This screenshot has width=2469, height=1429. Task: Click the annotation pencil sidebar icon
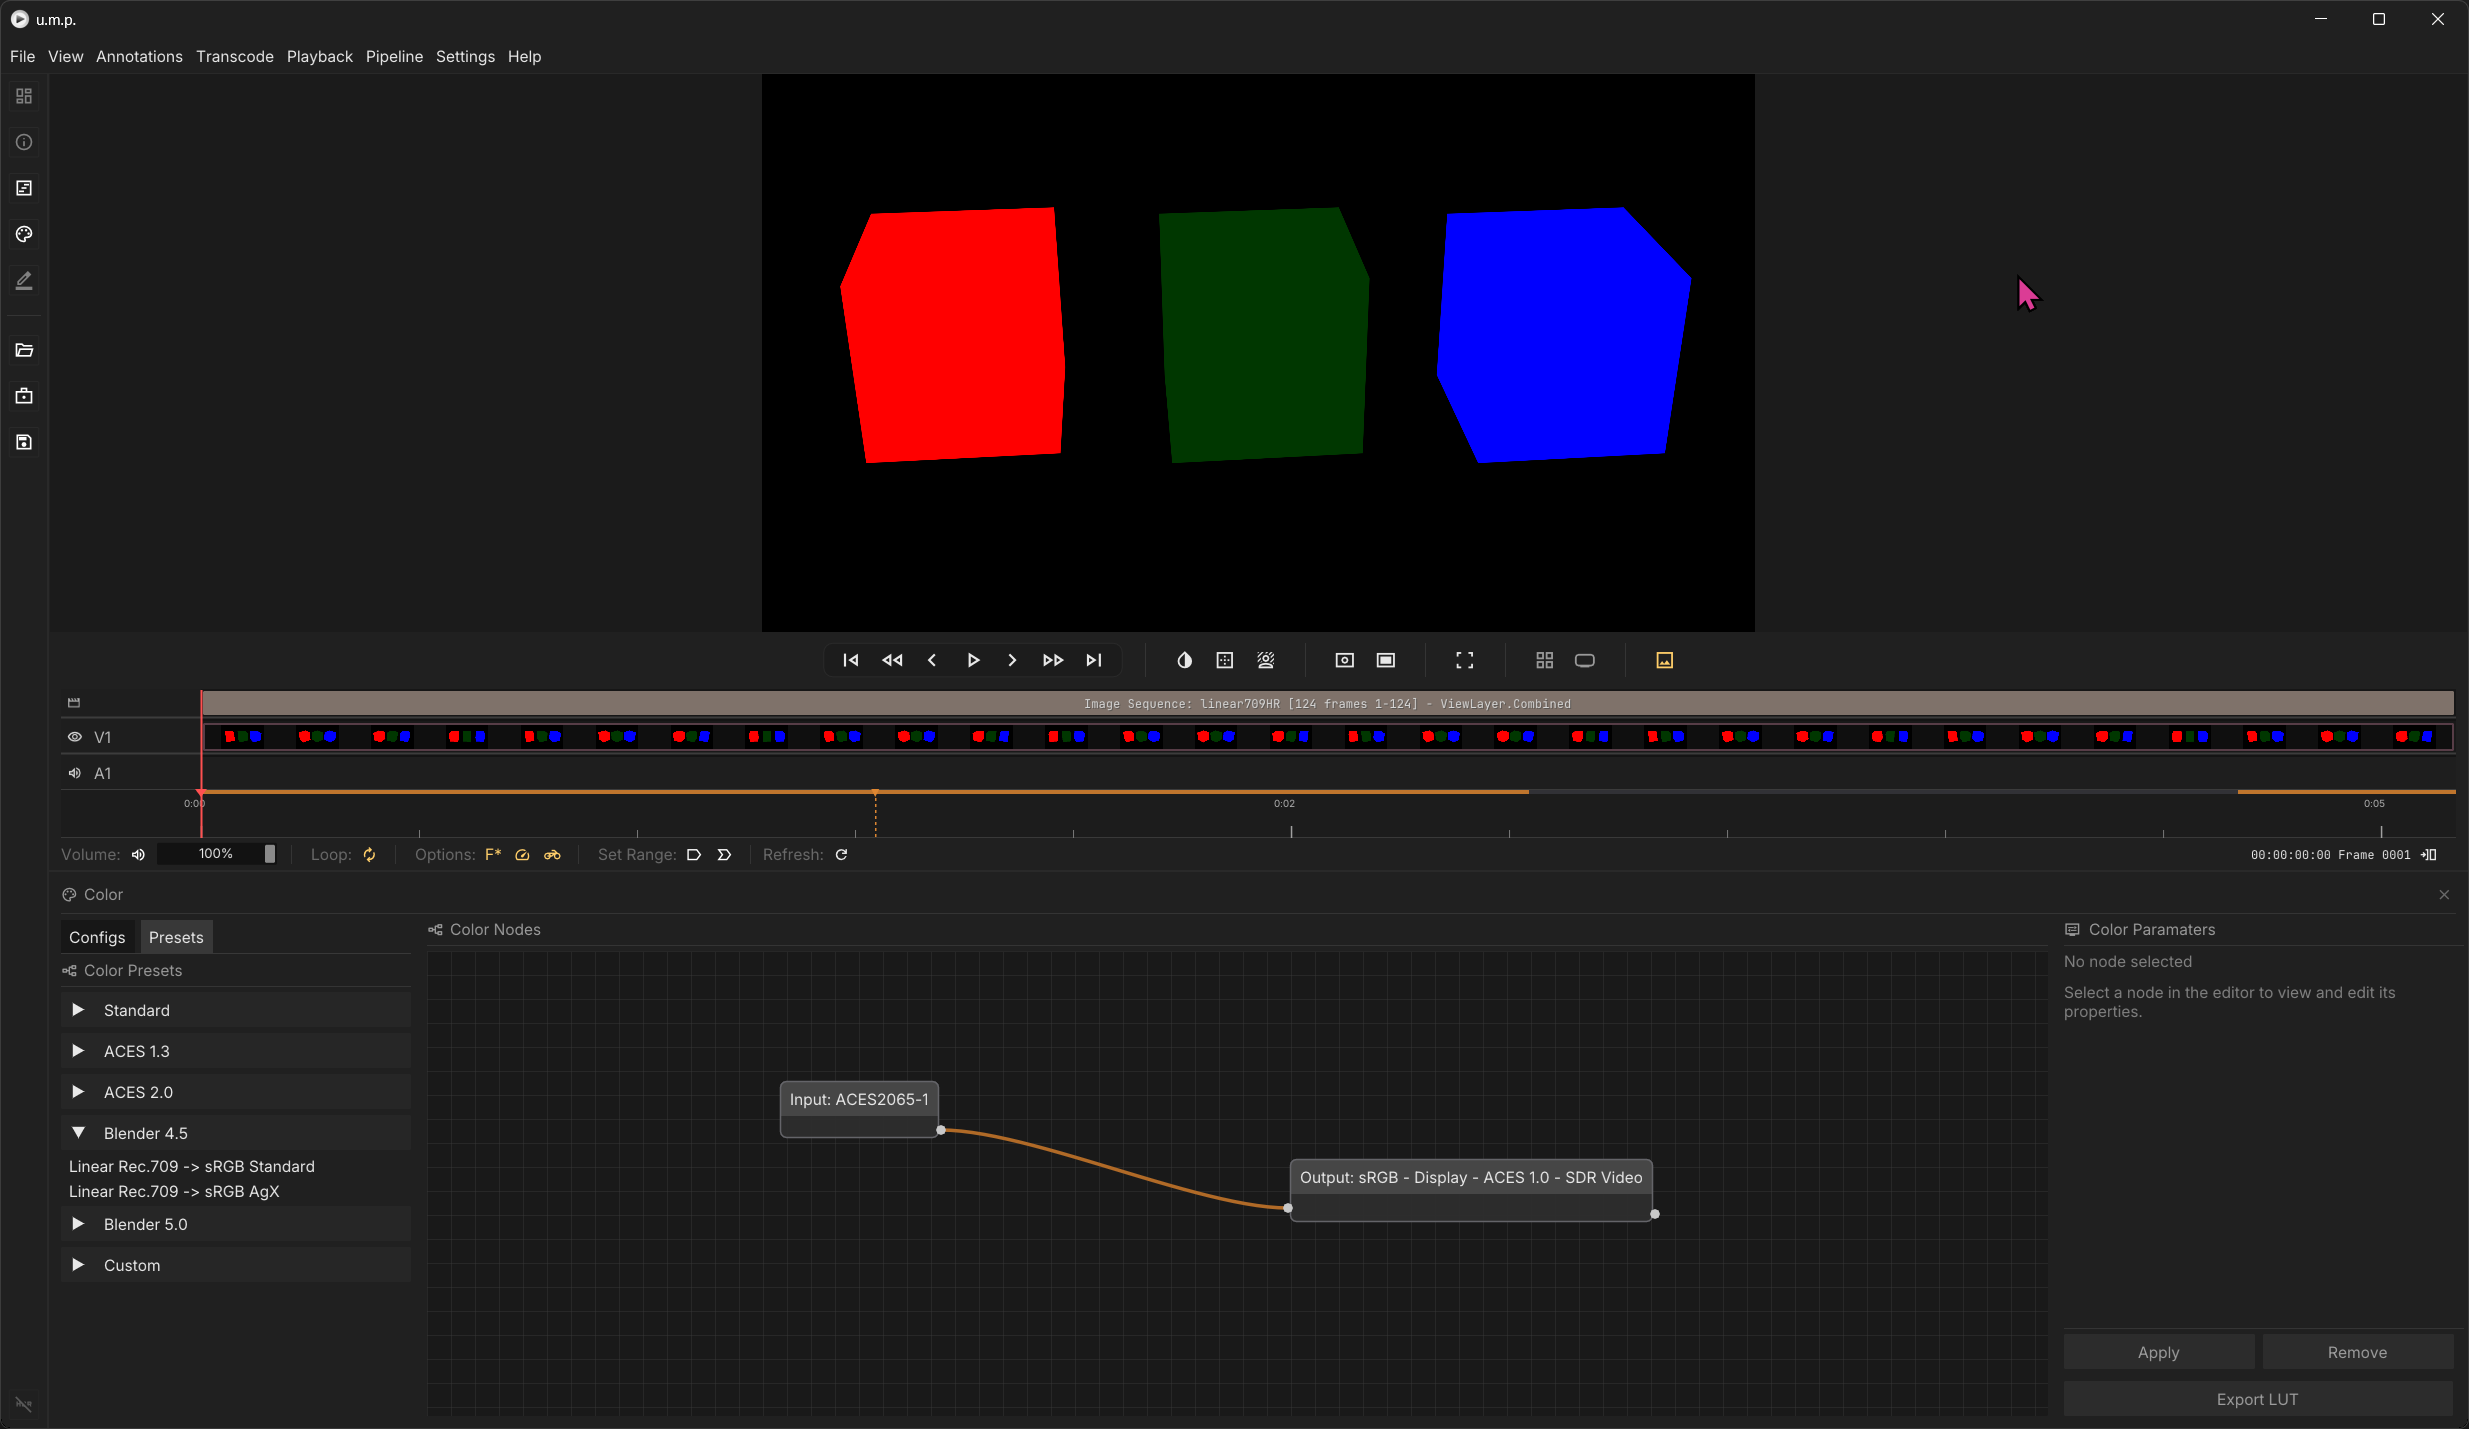(x=24, y=281)
